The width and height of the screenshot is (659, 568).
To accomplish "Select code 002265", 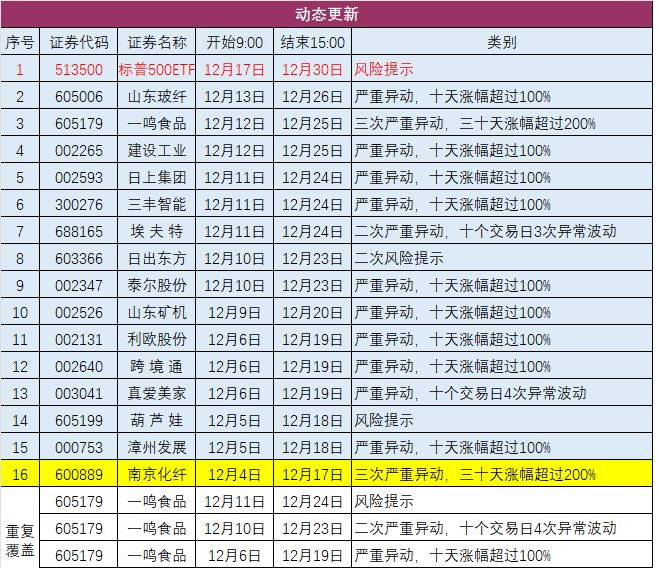I will point(79,150).
